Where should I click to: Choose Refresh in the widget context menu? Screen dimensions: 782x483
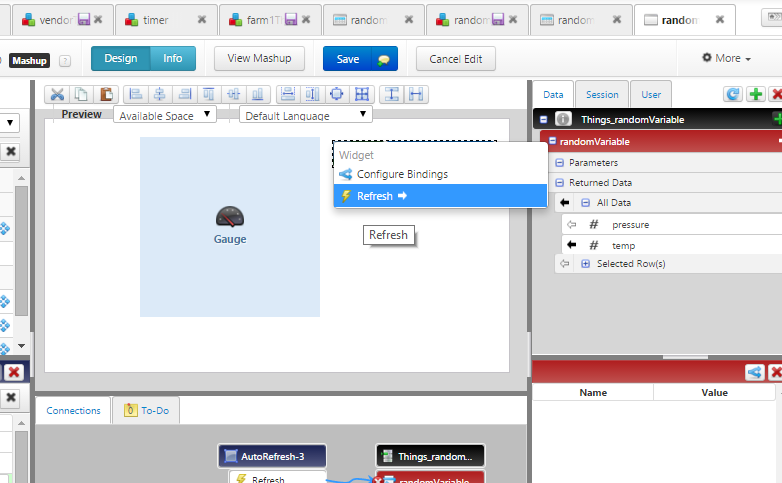click(440, 196)
